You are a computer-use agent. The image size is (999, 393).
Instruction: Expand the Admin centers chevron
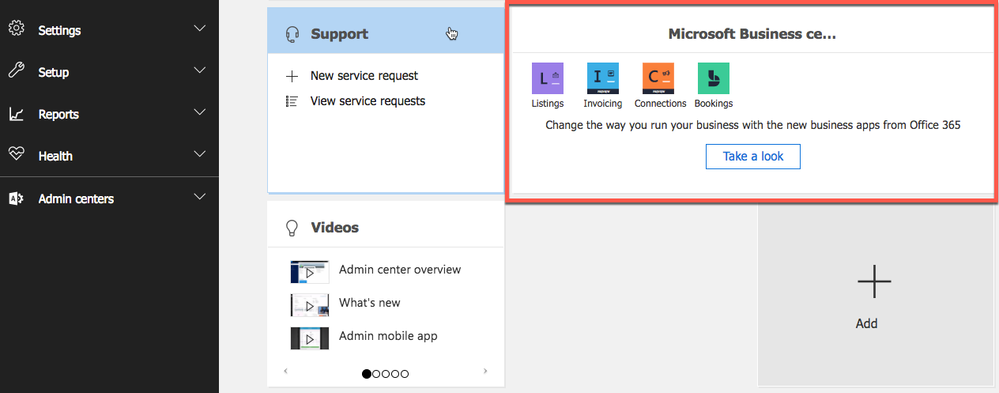point(200,197)
